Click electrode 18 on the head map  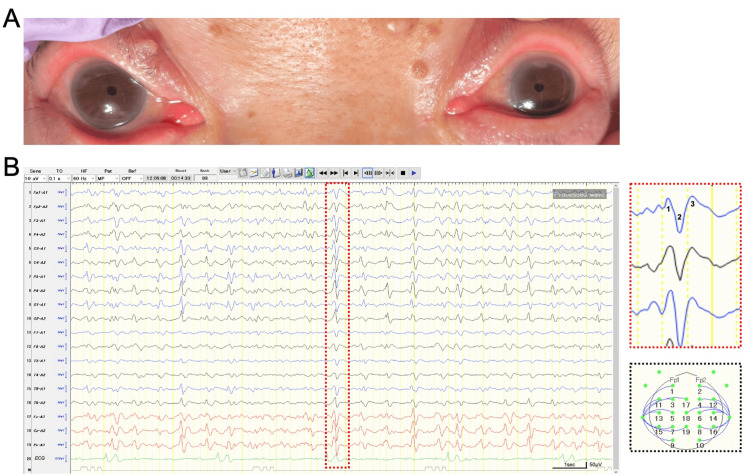coord(686,419)
